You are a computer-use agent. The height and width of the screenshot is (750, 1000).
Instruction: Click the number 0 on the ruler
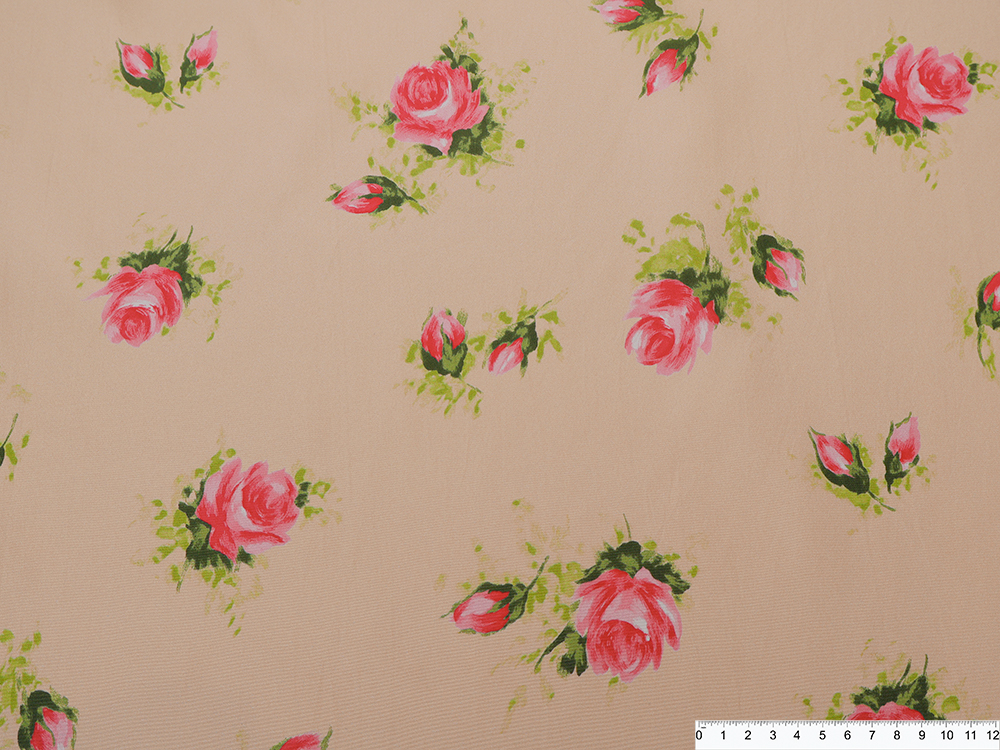point(699,735)
